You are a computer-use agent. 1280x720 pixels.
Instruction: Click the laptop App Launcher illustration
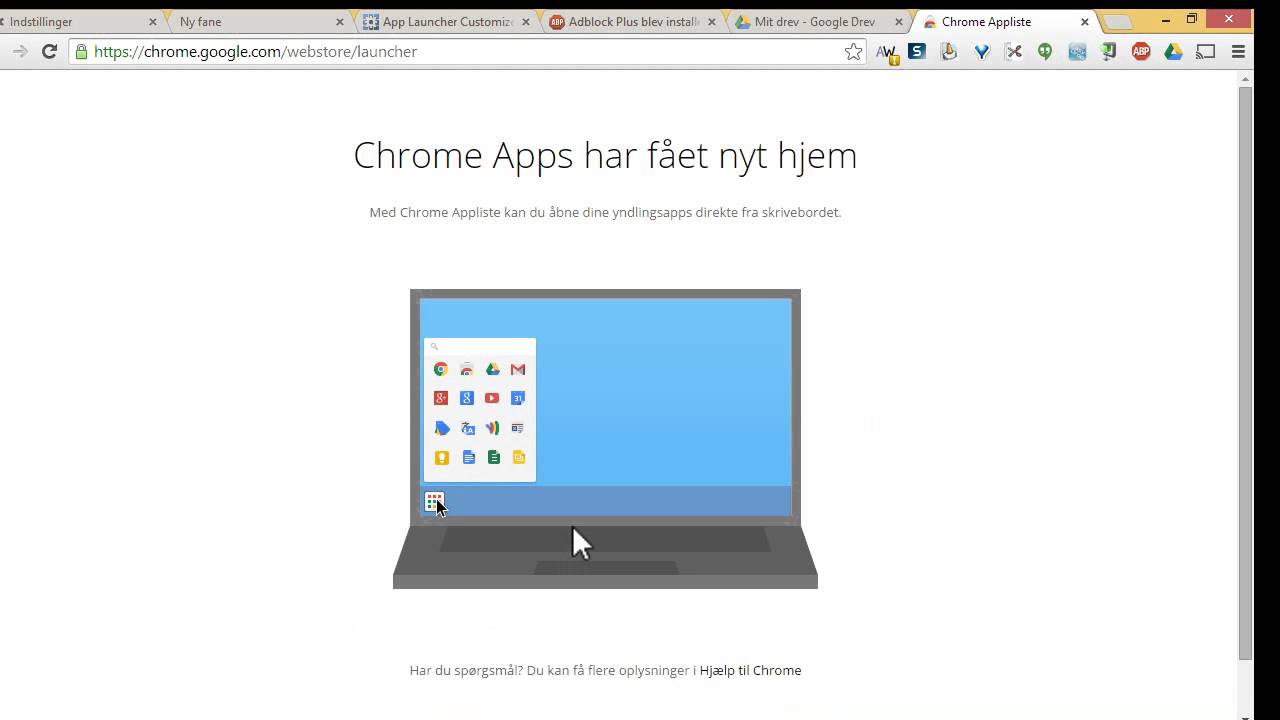(605, 439)
